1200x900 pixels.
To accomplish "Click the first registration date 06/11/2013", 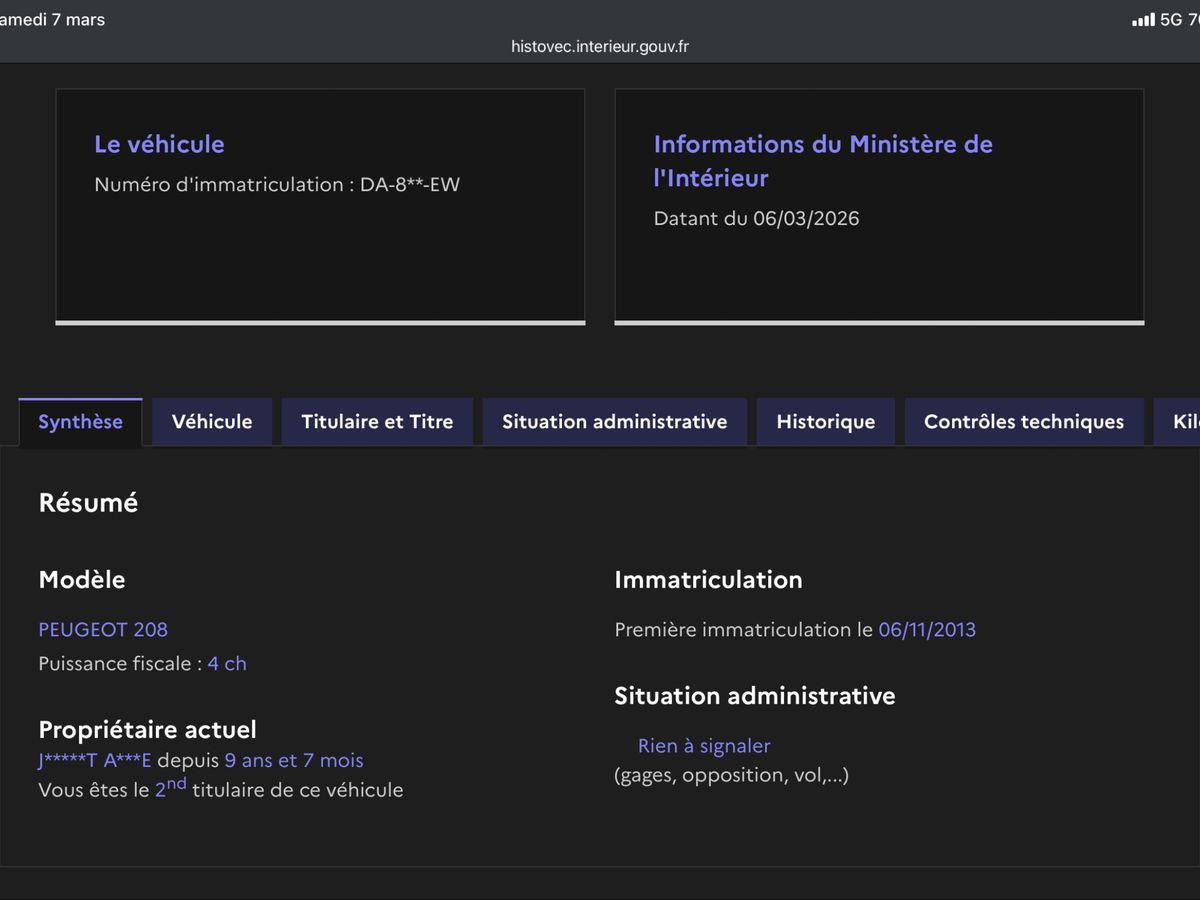I will tap(927, 630).
